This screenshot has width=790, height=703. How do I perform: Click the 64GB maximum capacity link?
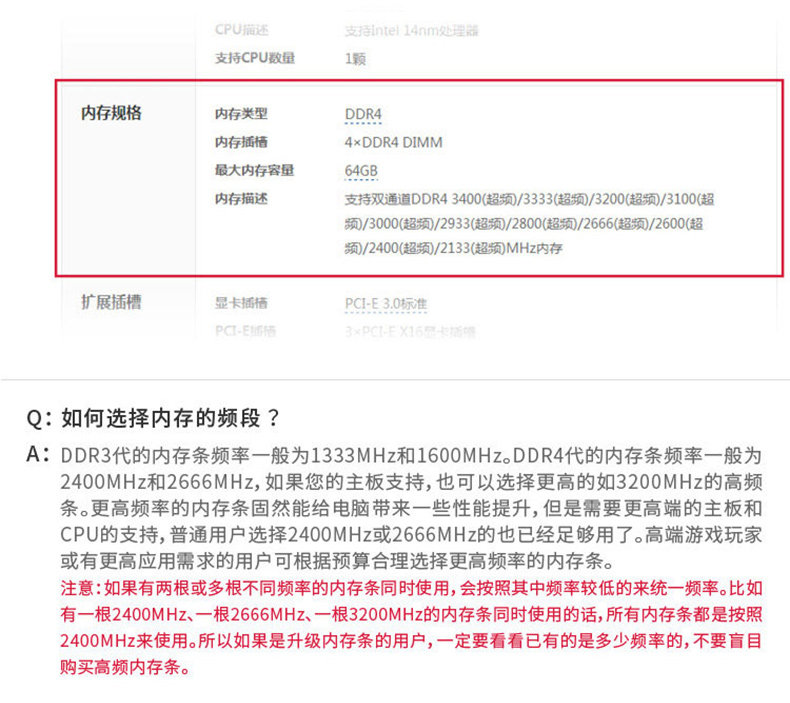point(361,171)
